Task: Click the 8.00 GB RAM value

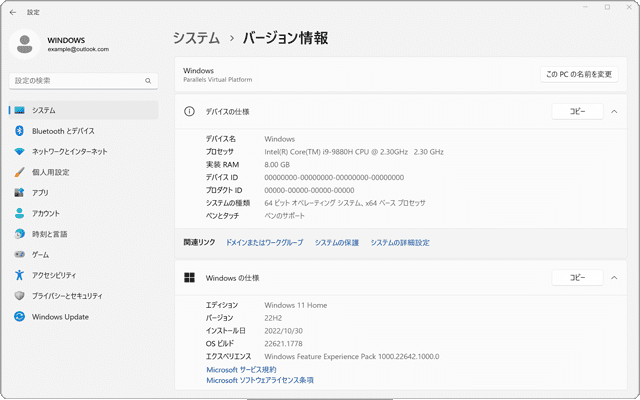Action: [277, 164]
